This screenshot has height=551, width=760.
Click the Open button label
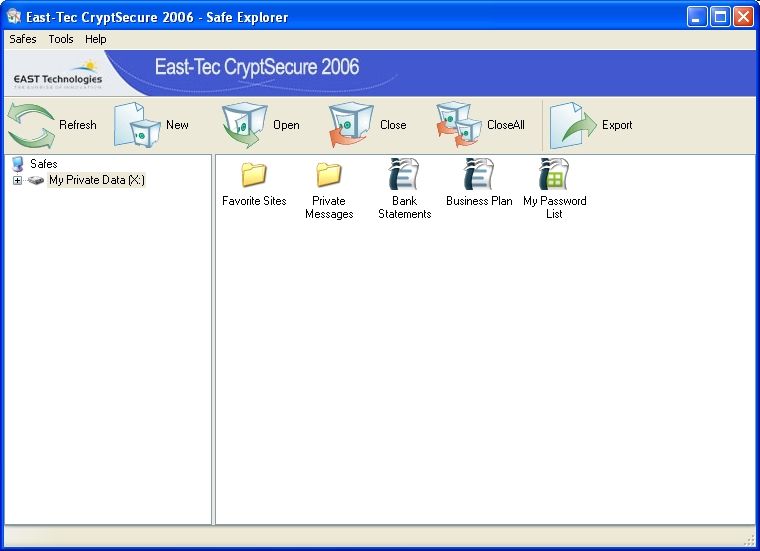coord(286,125)
